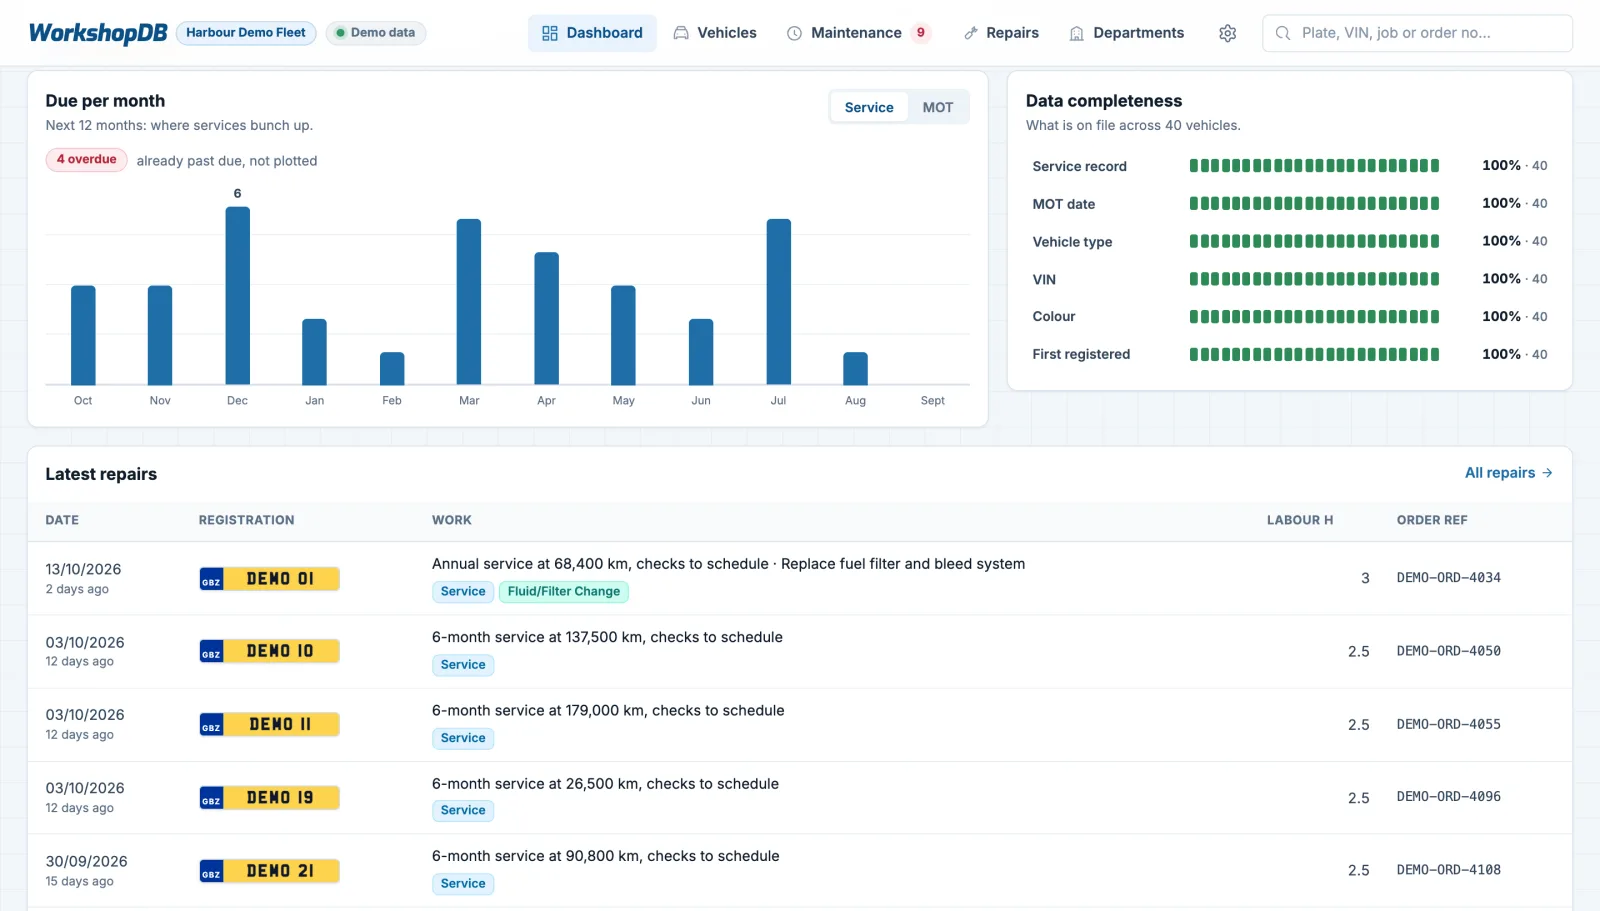The image size is (1600, 911).
Task: Select Service view in Due per month
Action: point(869,107)
